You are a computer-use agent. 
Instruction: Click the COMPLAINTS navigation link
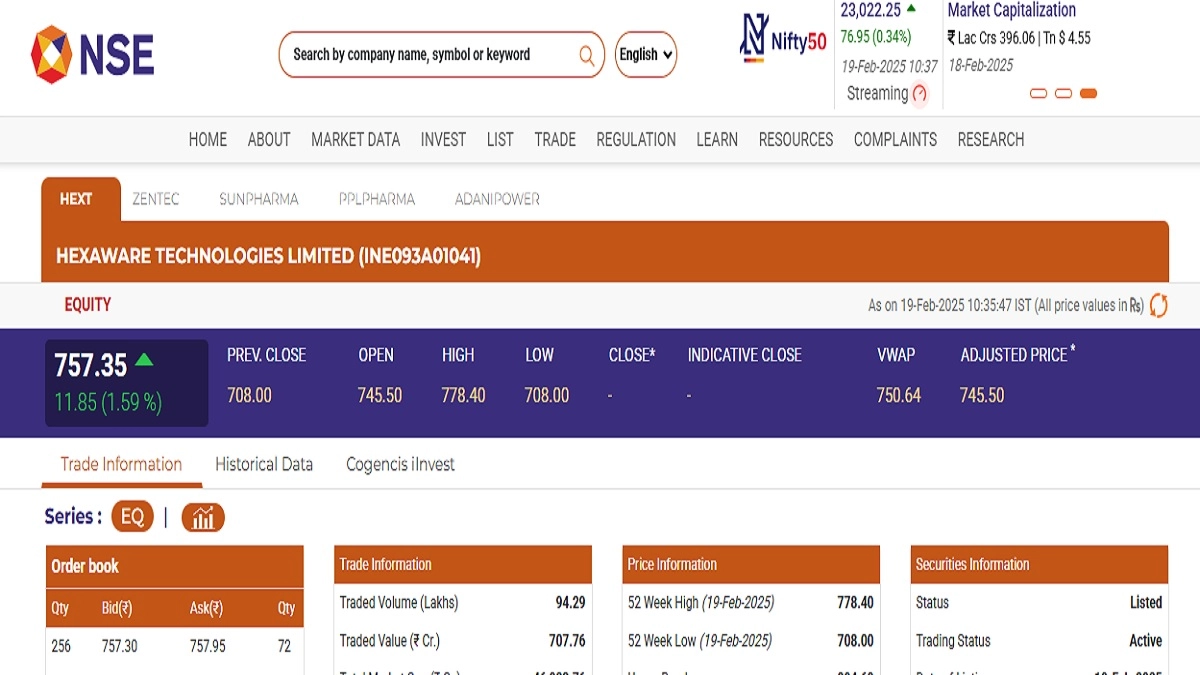coord(895,140)
